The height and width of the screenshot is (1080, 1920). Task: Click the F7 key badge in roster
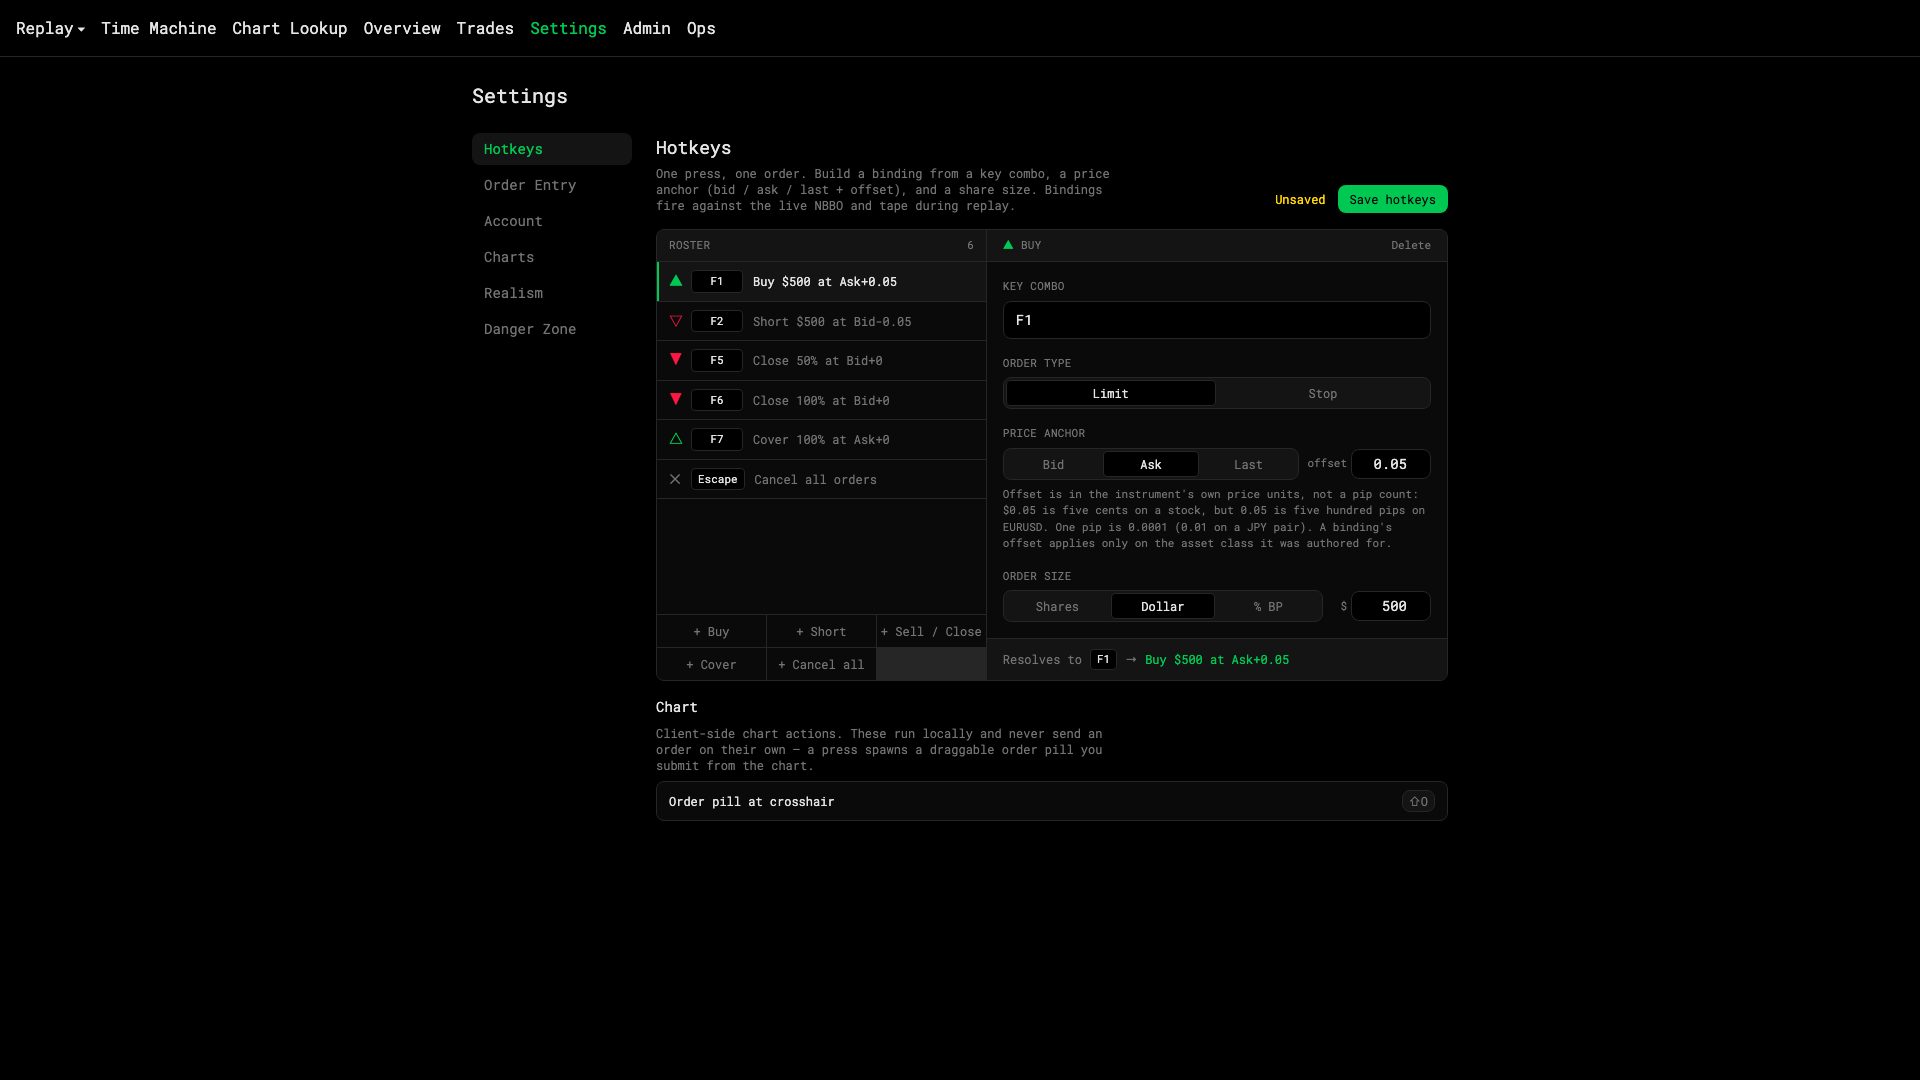coord(717,439)
